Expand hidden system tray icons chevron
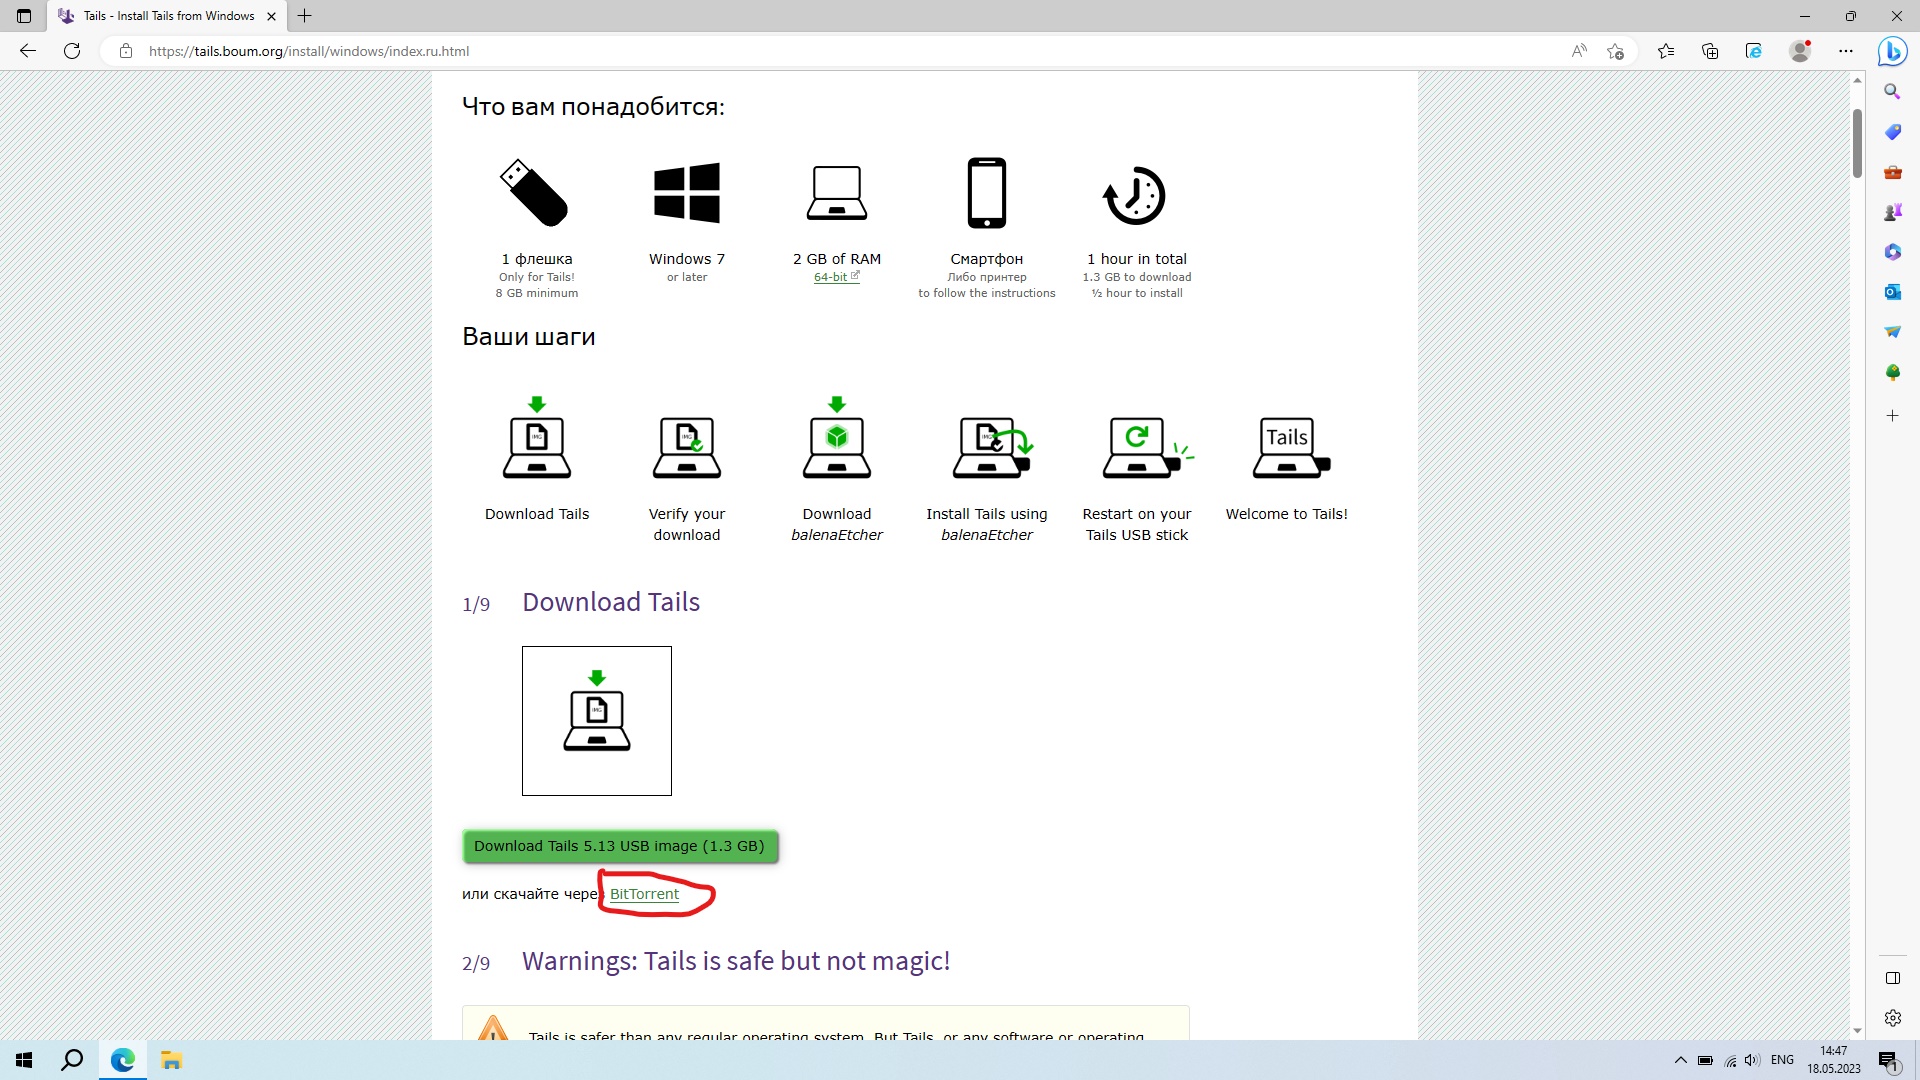Screen dimensions: 1920x1080 point(1680,1060)
